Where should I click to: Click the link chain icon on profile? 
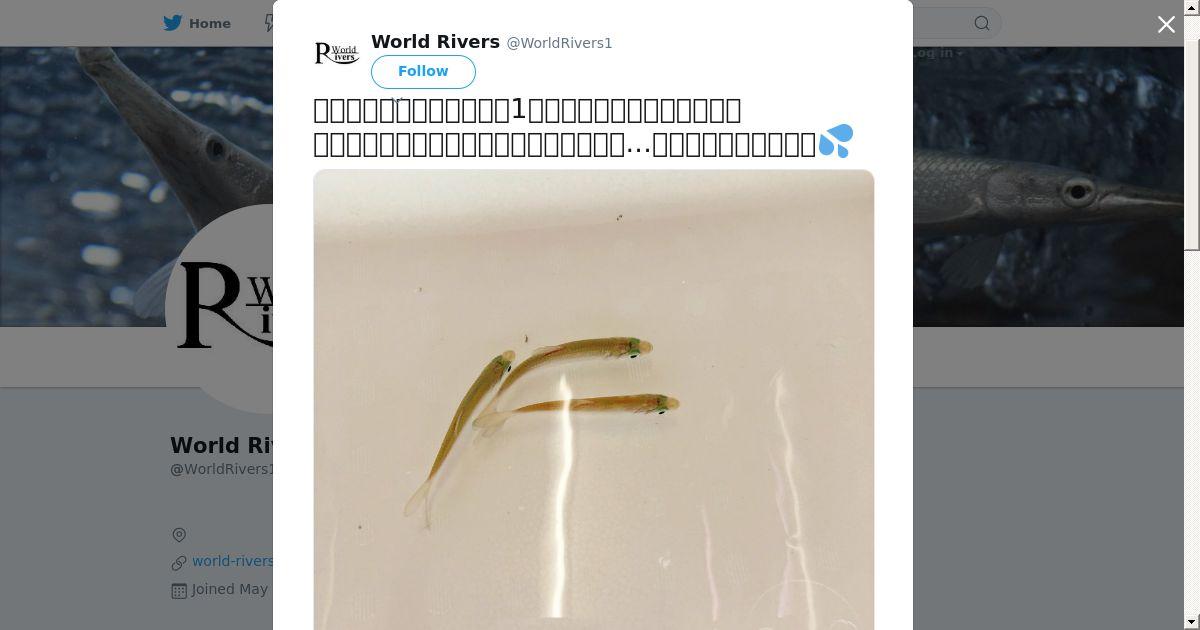(x=179, y=563)
